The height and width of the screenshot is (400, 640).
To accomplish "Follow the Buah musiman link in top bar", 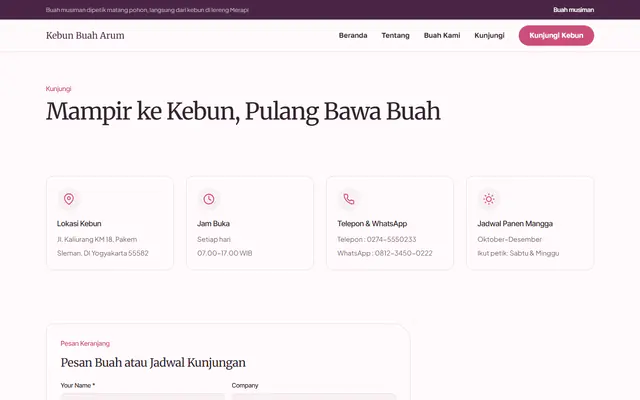I will coord(573,10).
